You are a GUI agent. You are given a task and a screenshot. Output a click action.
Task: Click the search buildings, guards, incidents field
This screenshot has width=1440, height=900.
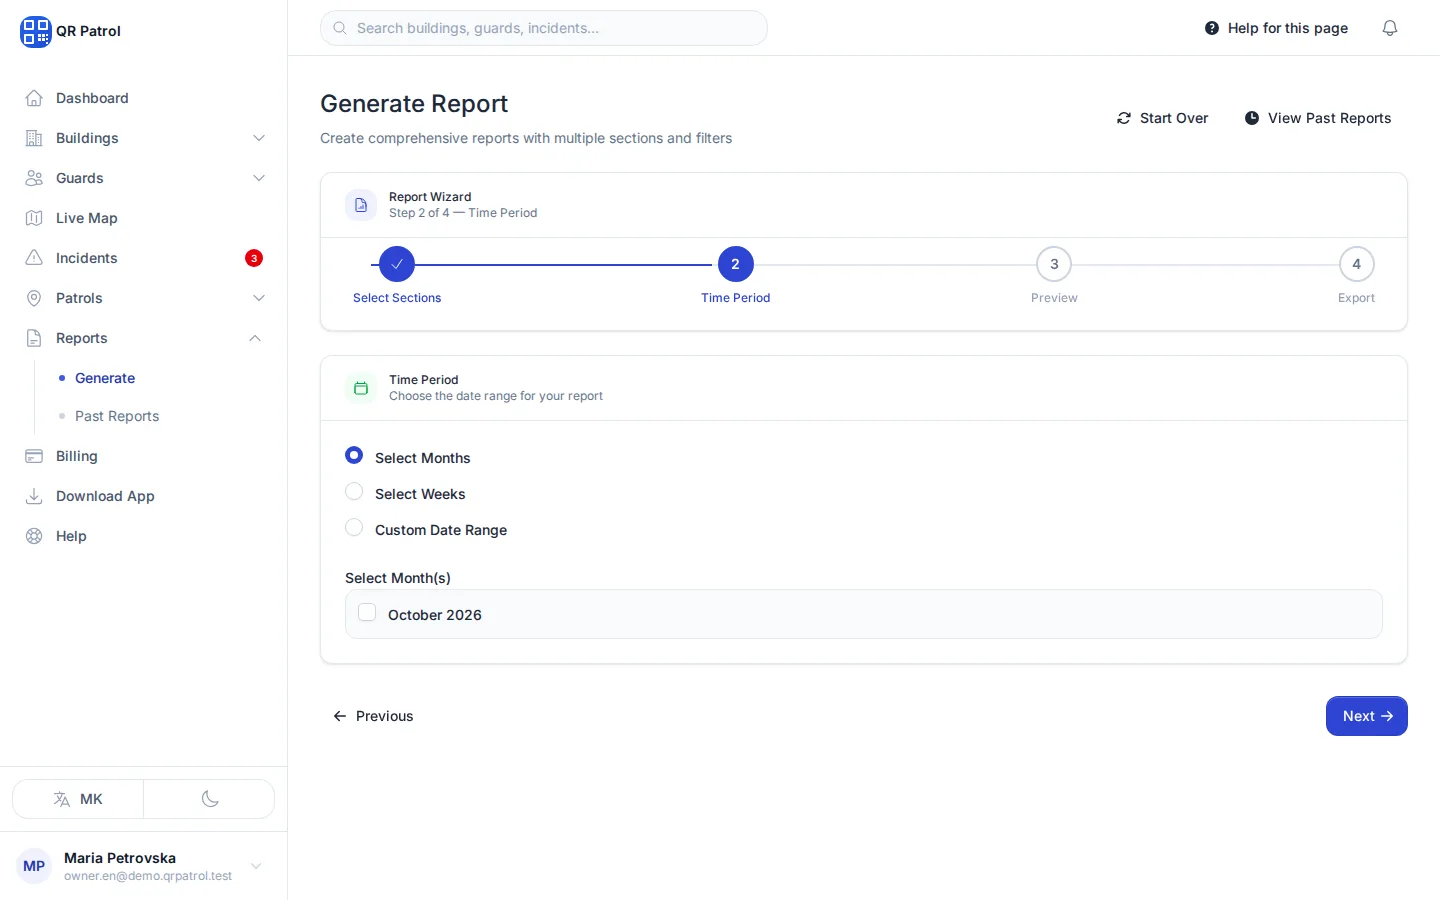544,28
